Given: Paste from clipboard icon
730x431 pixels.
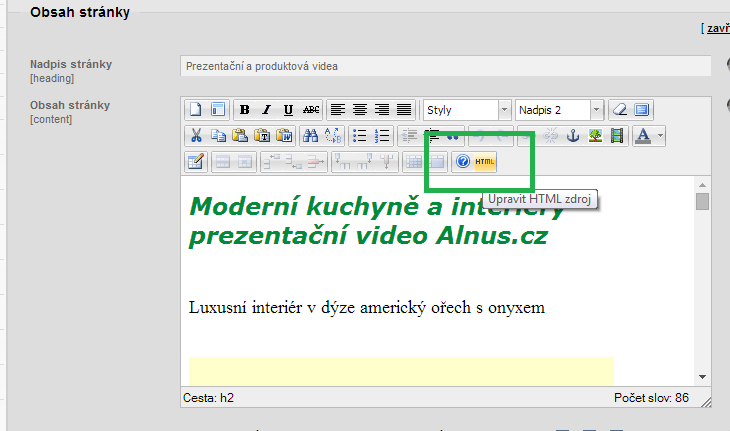Looking at the screenshot, I should pos(240,136).
